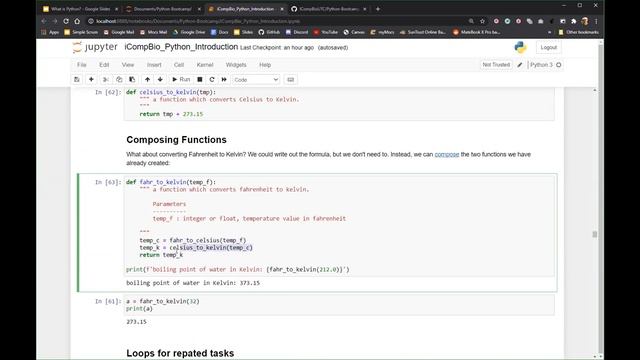Paste cells below icon in Jupyter toolbar
This screenshot has width=640, height=360.
[132, 80]
